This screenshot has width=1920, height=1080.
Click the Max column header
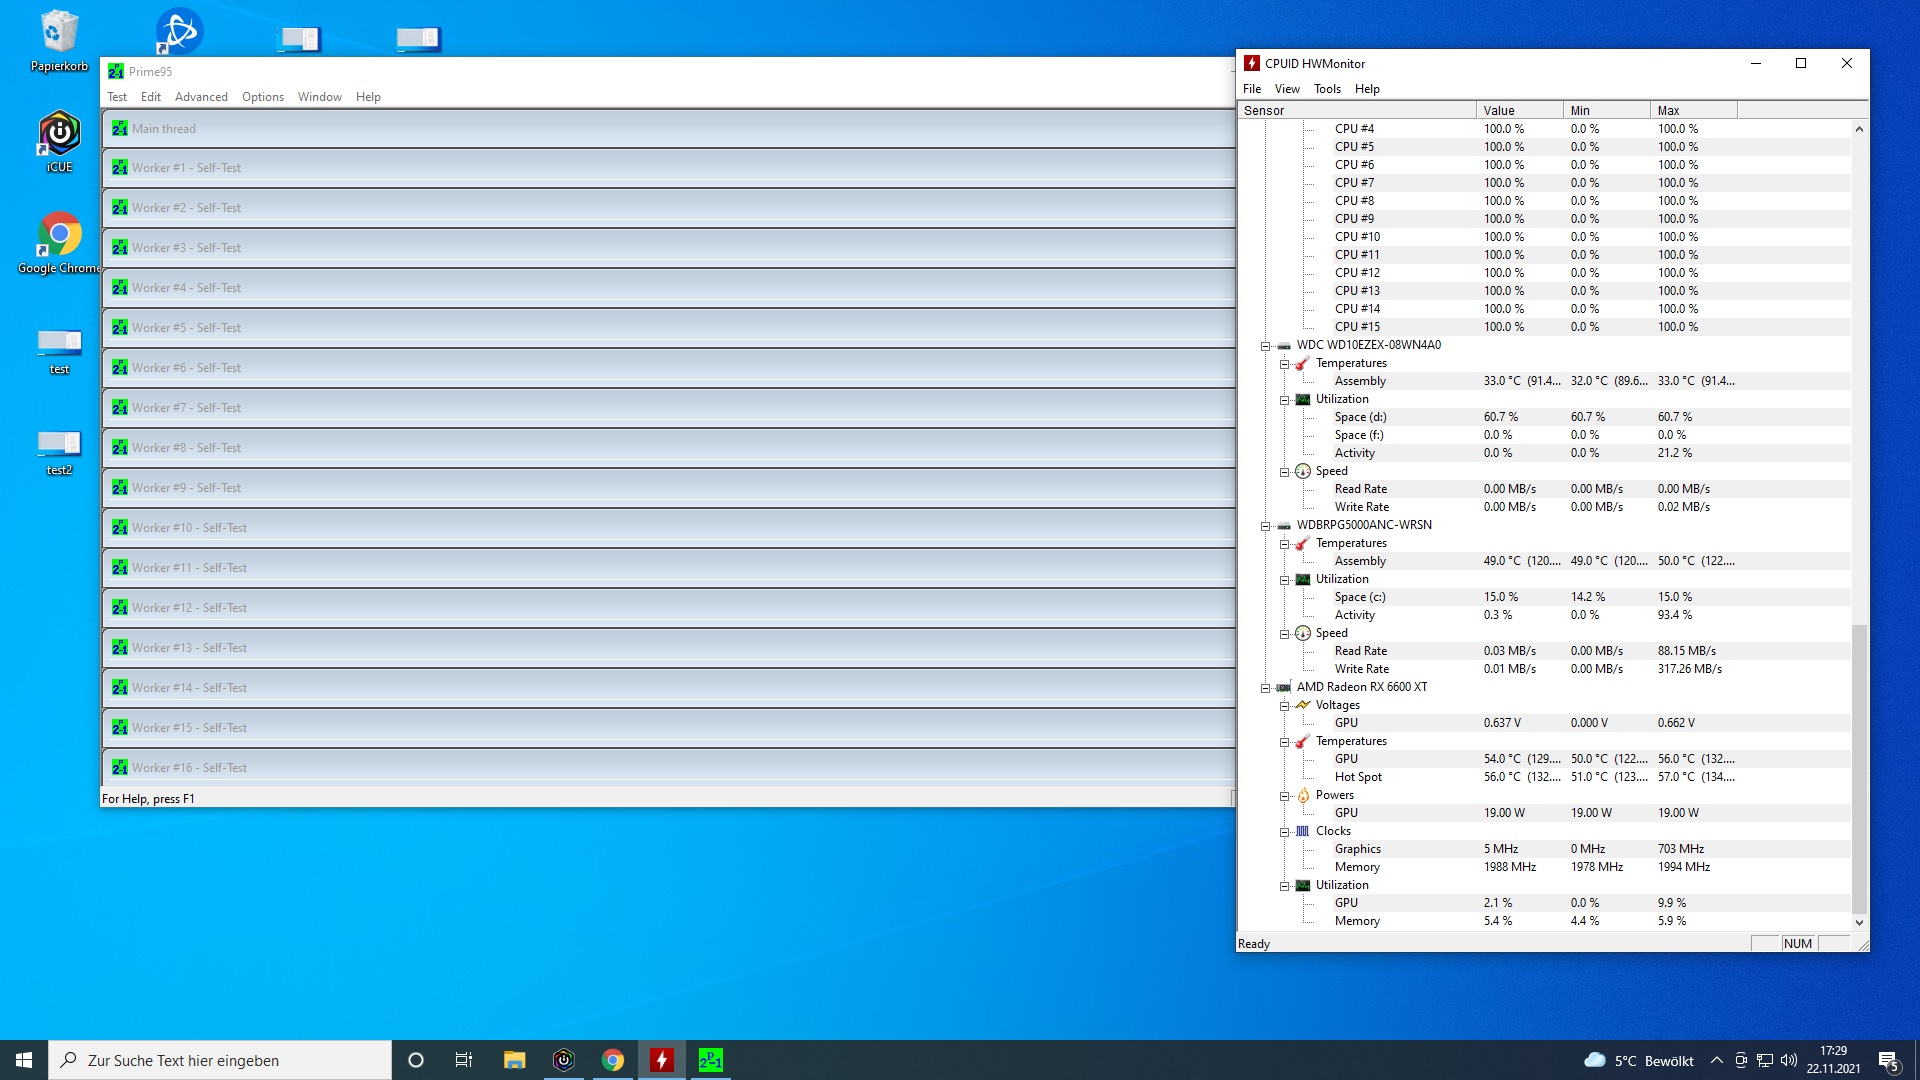(1692, 111)
